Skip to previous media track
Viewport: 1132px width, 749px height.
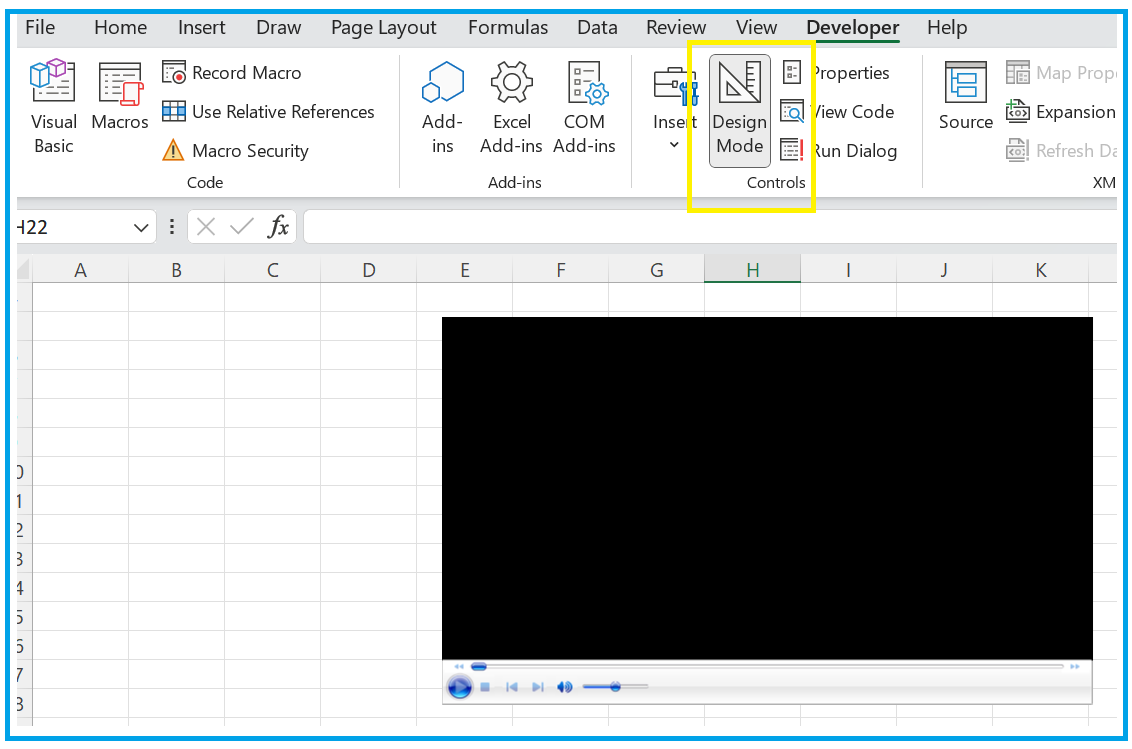point(512,687)
